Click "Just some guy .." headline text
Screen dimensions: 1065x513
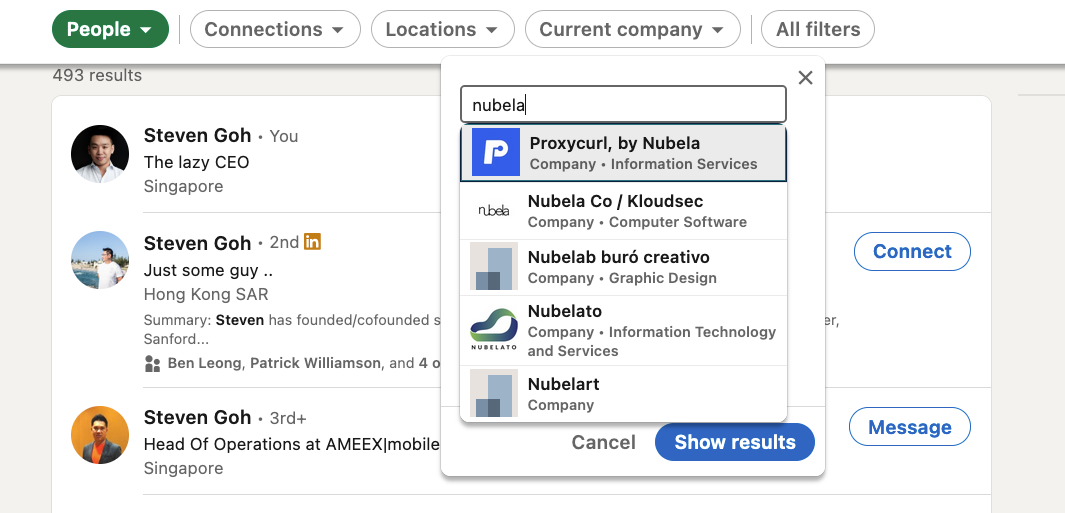[x=209, y=270]
